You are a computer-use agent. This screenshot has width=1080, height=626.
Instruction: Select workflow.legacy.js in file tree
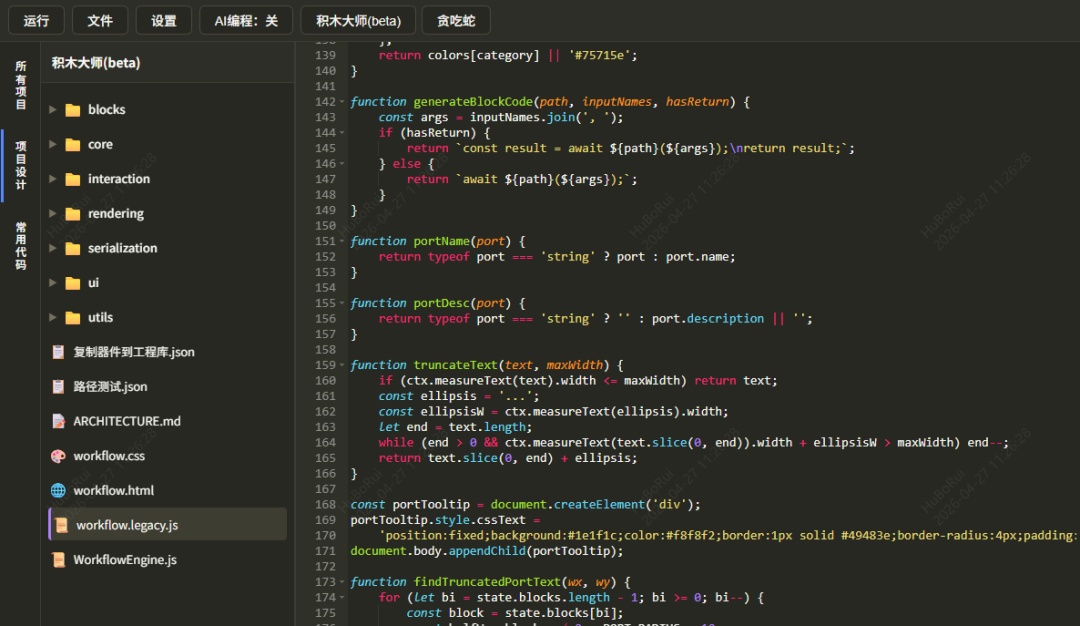tap(167, 525)
